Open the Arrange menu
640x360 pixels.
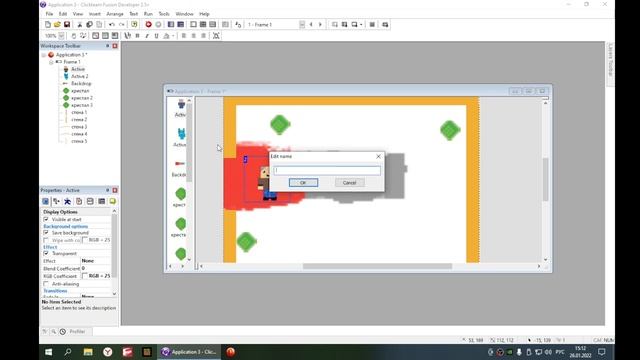115,14
